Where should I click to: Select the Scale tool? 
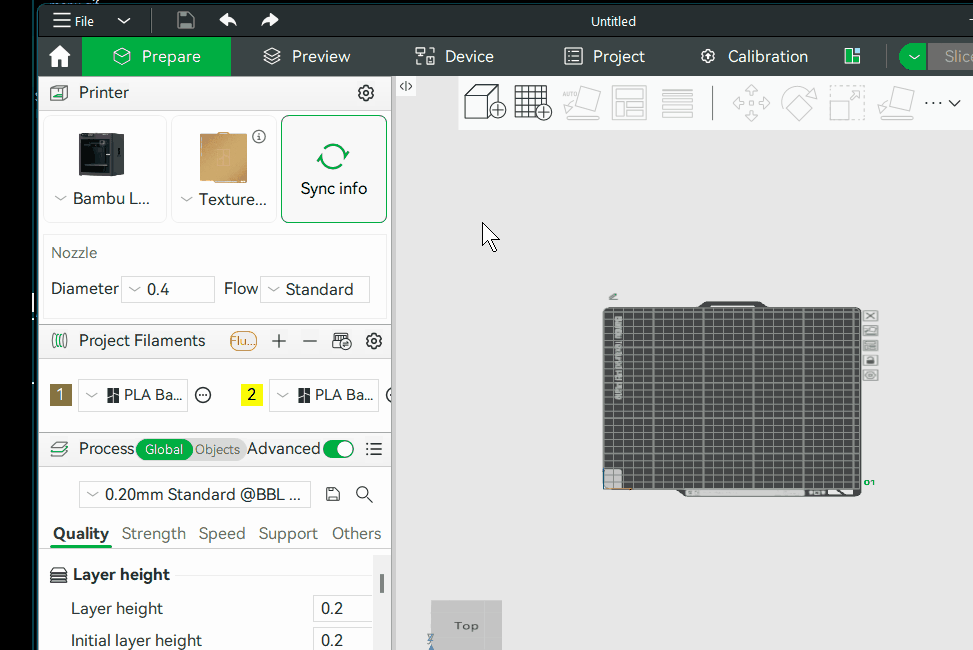847,103
